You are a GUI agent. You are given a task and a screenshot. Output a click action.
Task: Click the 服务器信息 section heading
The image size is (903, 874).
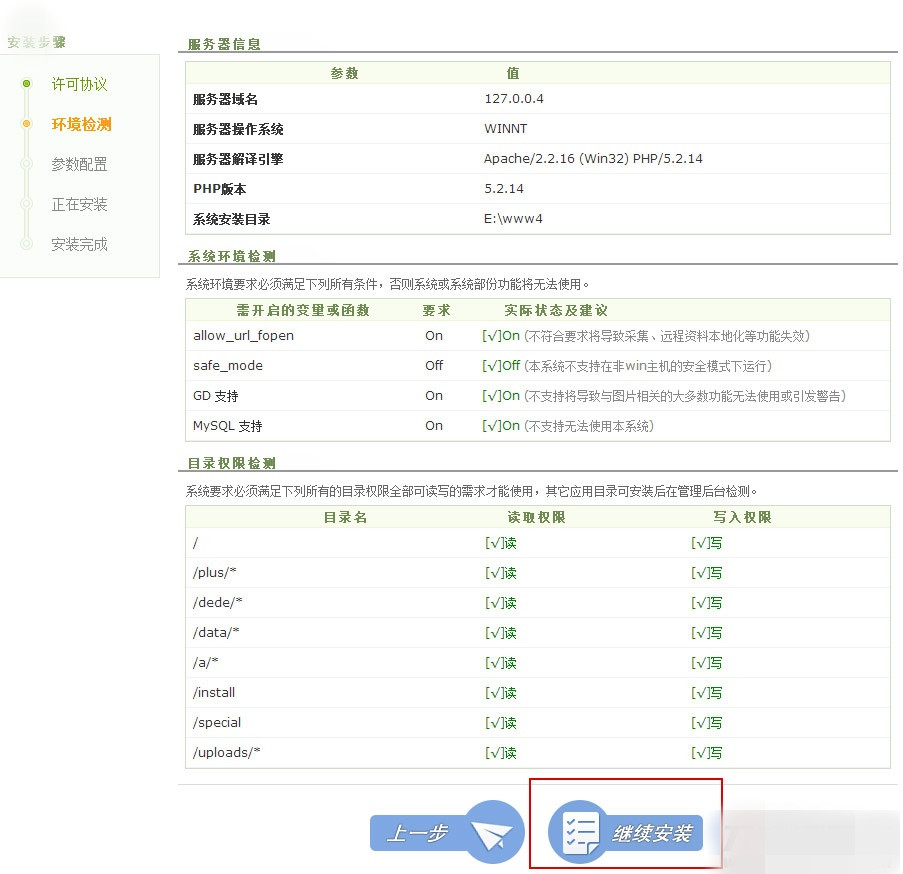pyautogui.click(x=224, y=44)
